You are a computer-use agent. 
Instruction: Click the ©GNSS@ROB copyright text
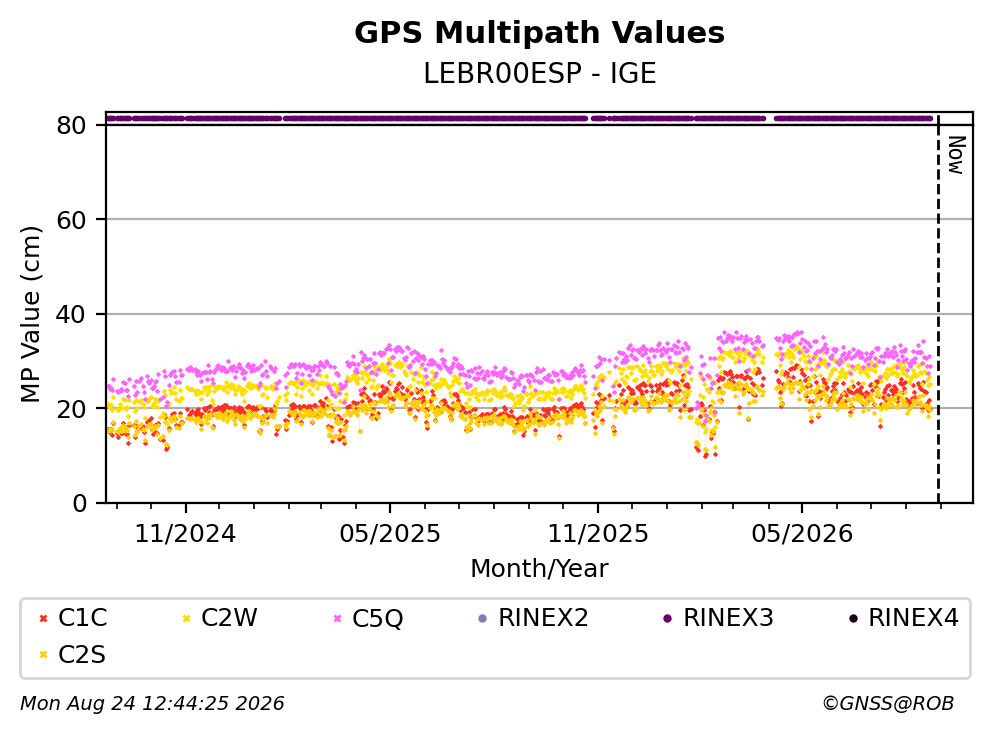(x=888, y=704)
